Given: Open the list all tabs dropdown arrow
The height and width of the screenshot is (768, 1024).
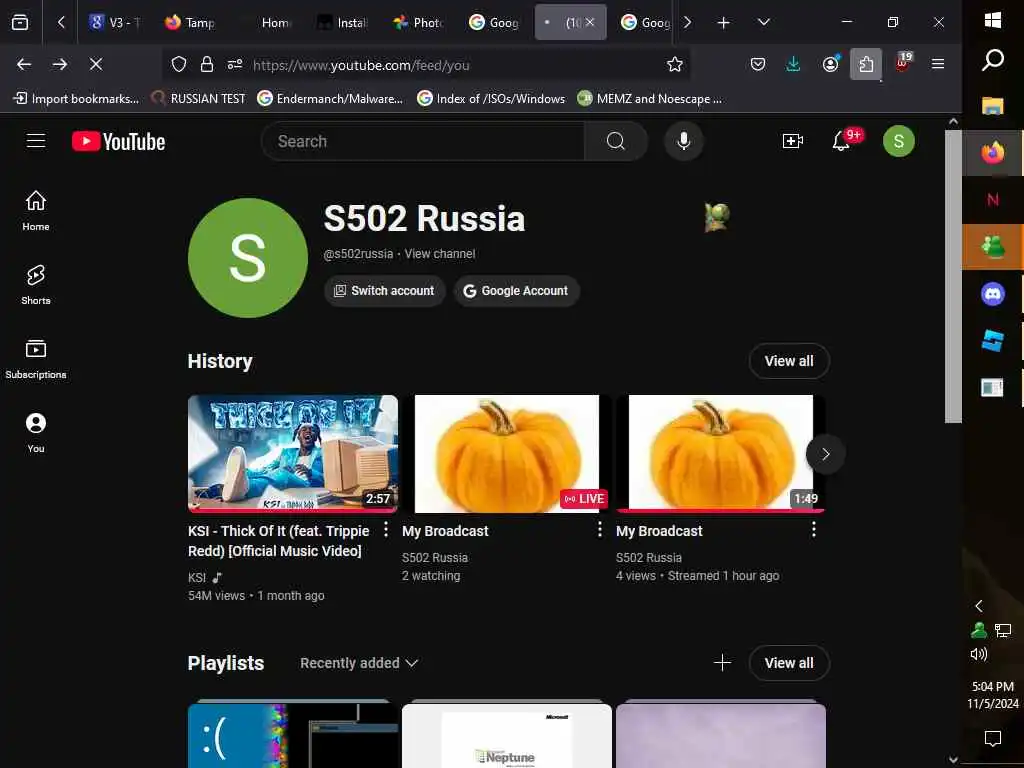Looking at the screenshot, I should click(763, 22).
